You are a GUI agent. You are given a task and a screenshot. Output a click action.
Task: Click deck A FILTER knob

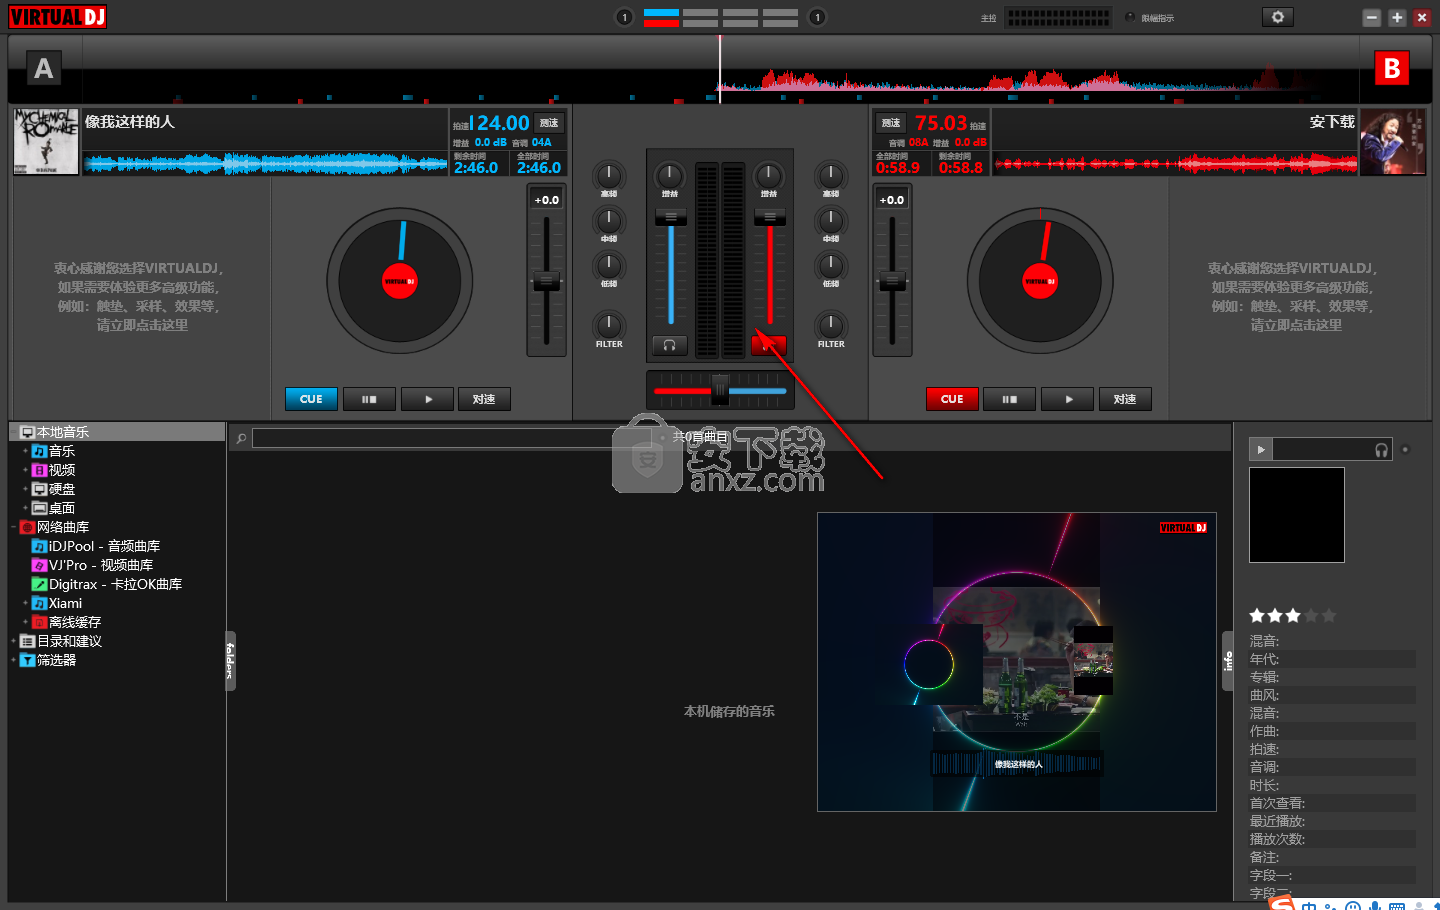(x=609, y=325)
